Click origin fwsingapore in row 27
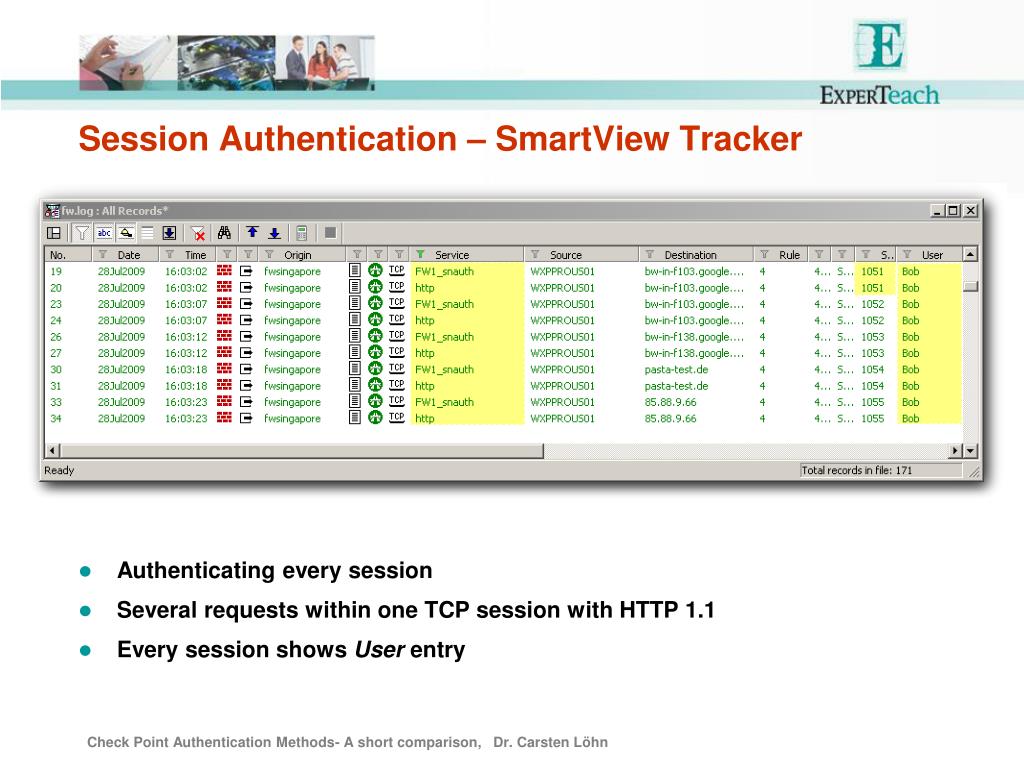 (292, 353)
